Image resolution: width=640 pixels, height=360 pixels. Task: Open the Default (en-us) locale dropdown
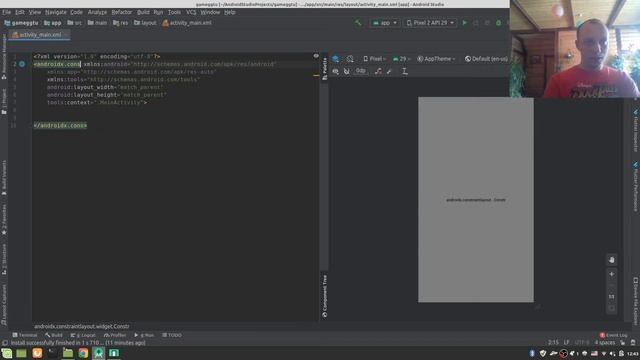tap(486, 59)
